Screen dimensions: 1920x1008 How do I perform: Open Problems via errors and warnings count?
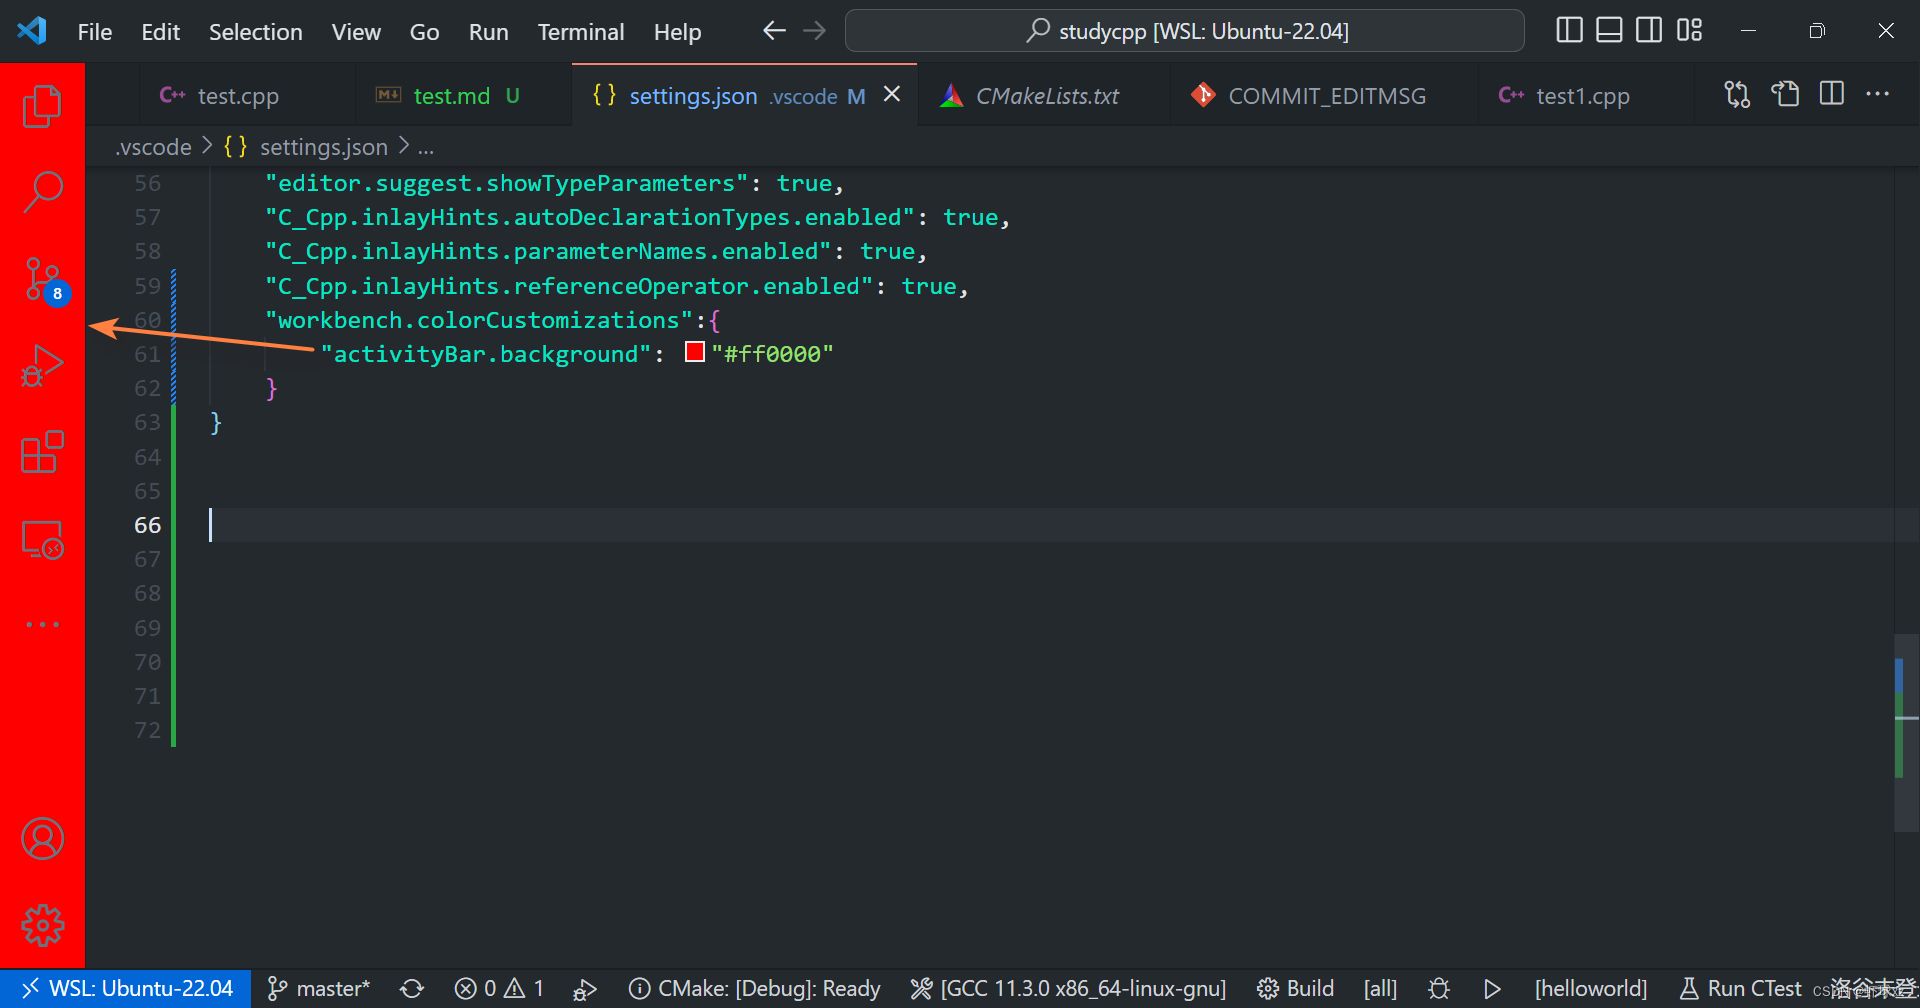(x=499, y=988)
